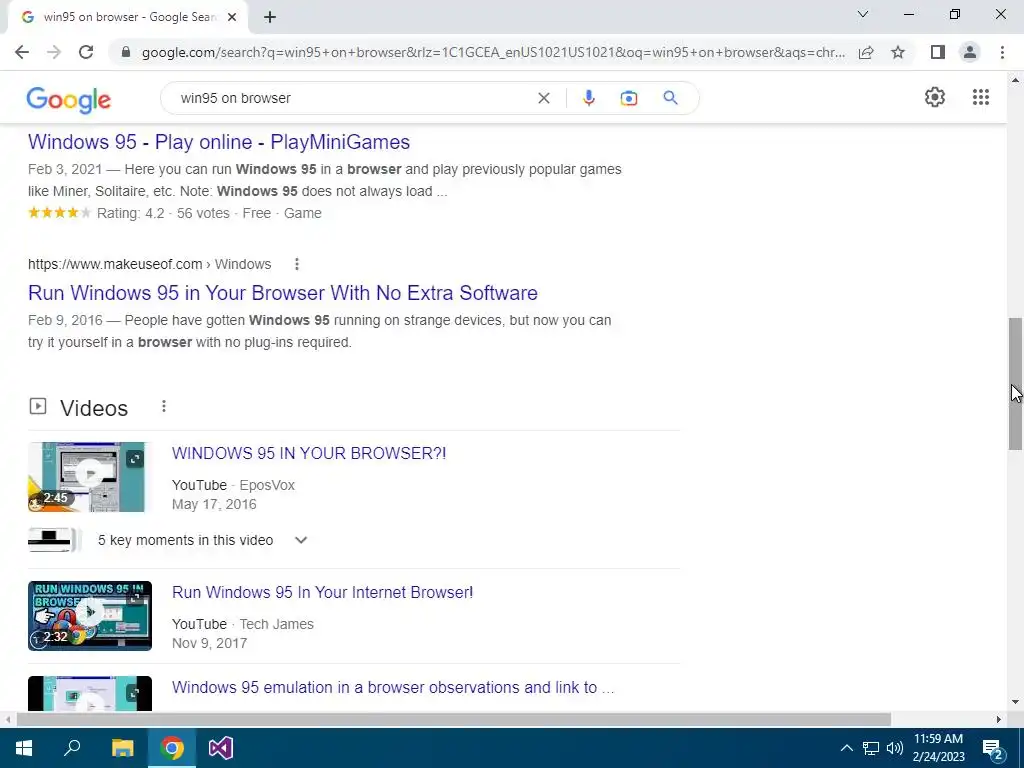Viewport: 1024px width, 768px height.
Task: Open makeuseof result three-dot options
Action: click(x=296, y=264)
